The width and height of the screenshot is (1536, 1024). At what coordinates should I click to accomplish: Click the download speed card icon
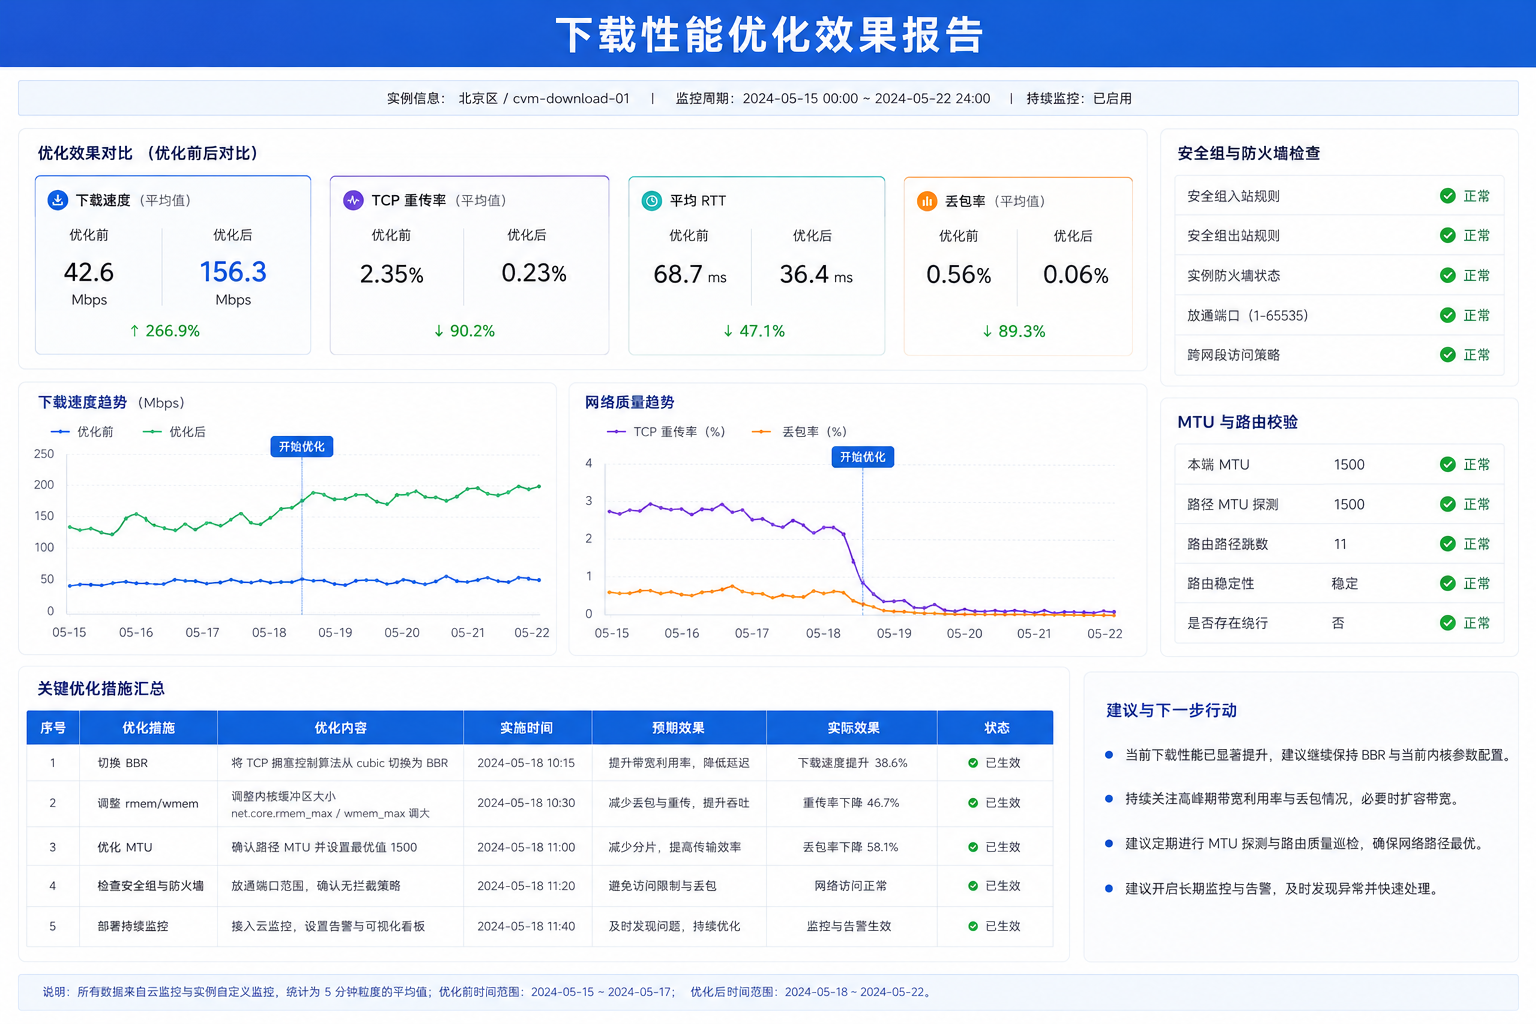click(58, 200)
